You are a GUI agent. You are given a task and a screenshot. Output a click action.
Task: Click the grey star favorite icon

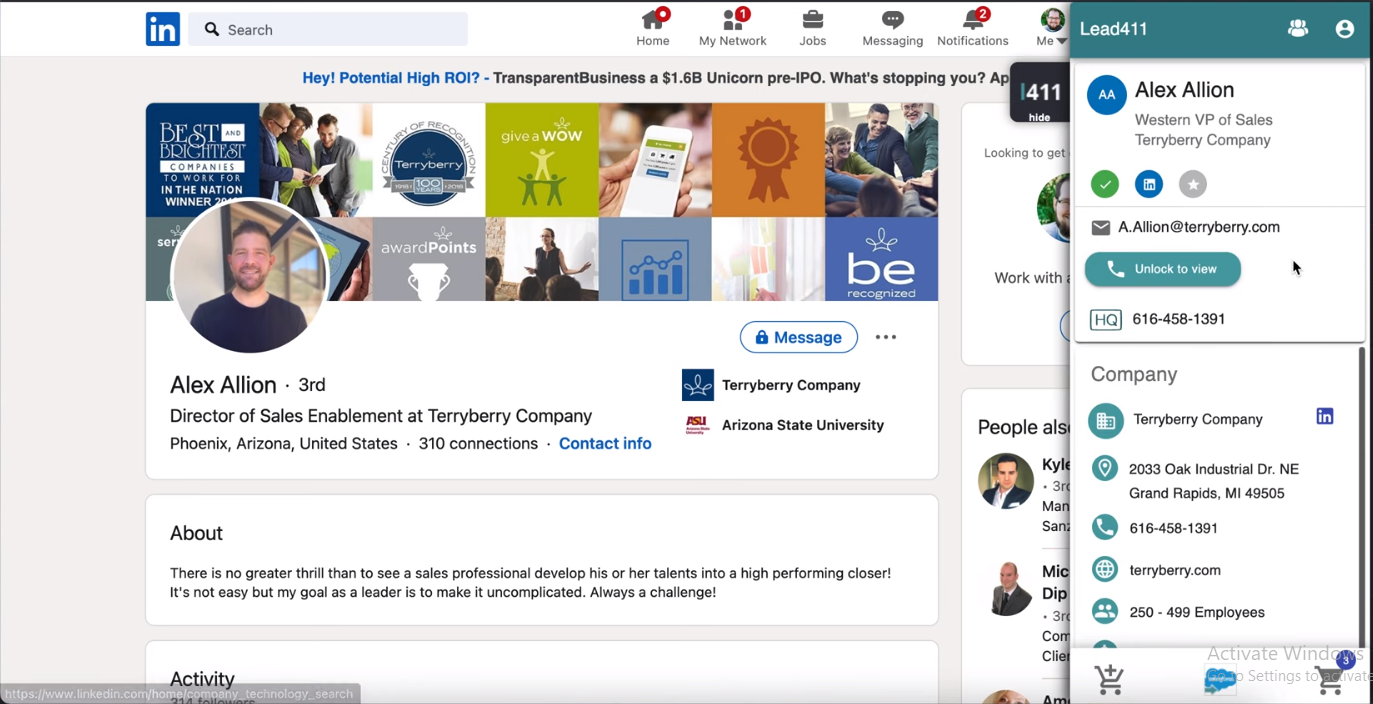pyautogui.click(x=1193, y=184)
